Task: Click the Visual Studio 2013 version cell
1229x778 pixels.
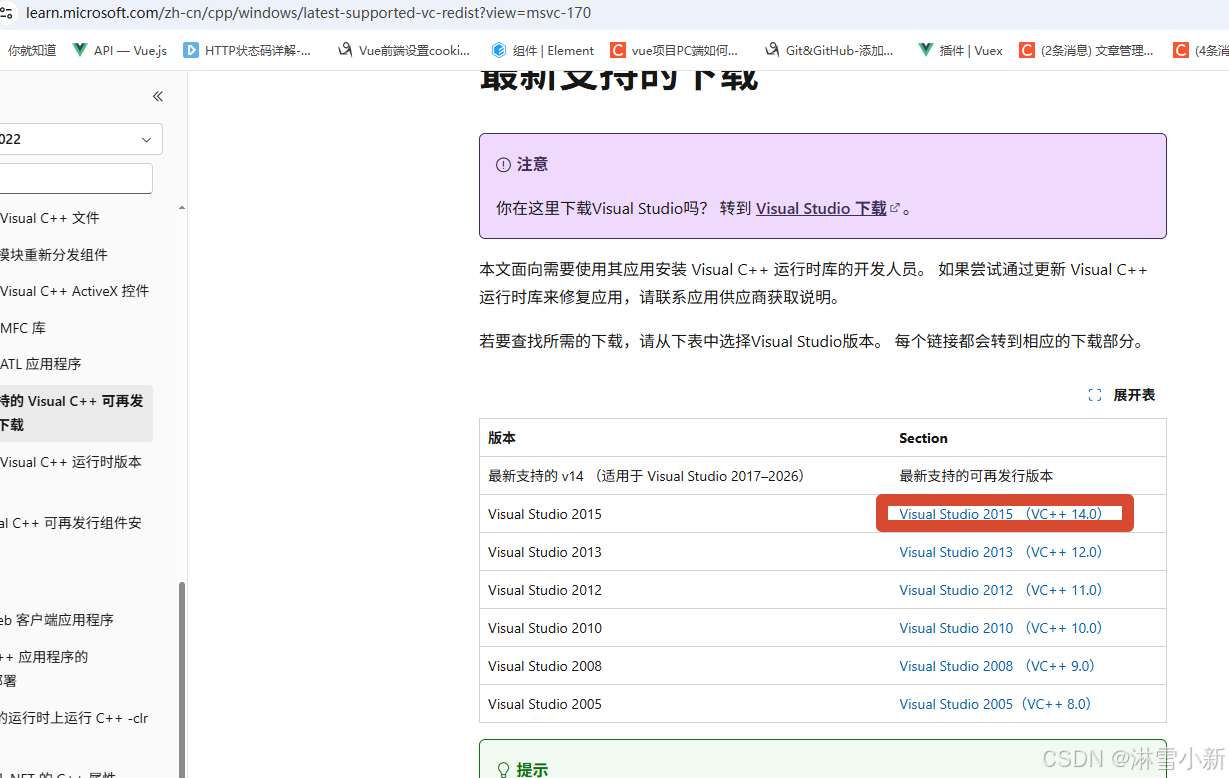Action: pos(685,552)
